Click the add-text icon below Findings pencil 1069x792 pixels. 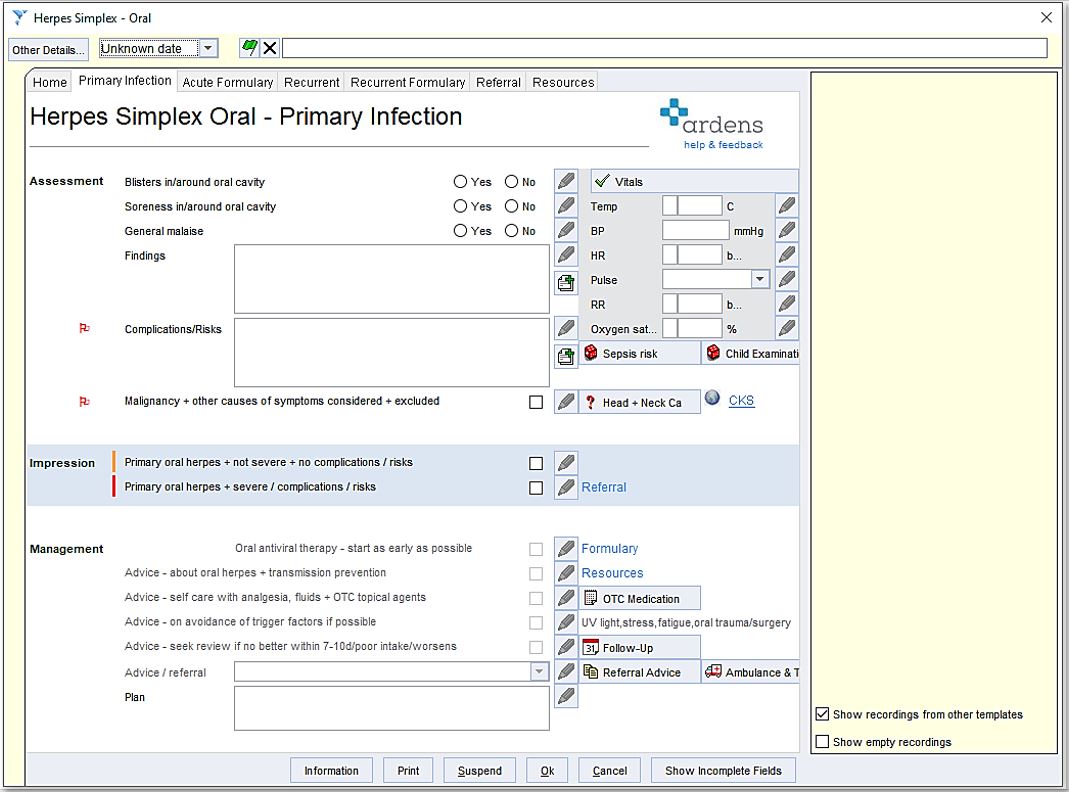pyautogui.click(x=566, y=281)
